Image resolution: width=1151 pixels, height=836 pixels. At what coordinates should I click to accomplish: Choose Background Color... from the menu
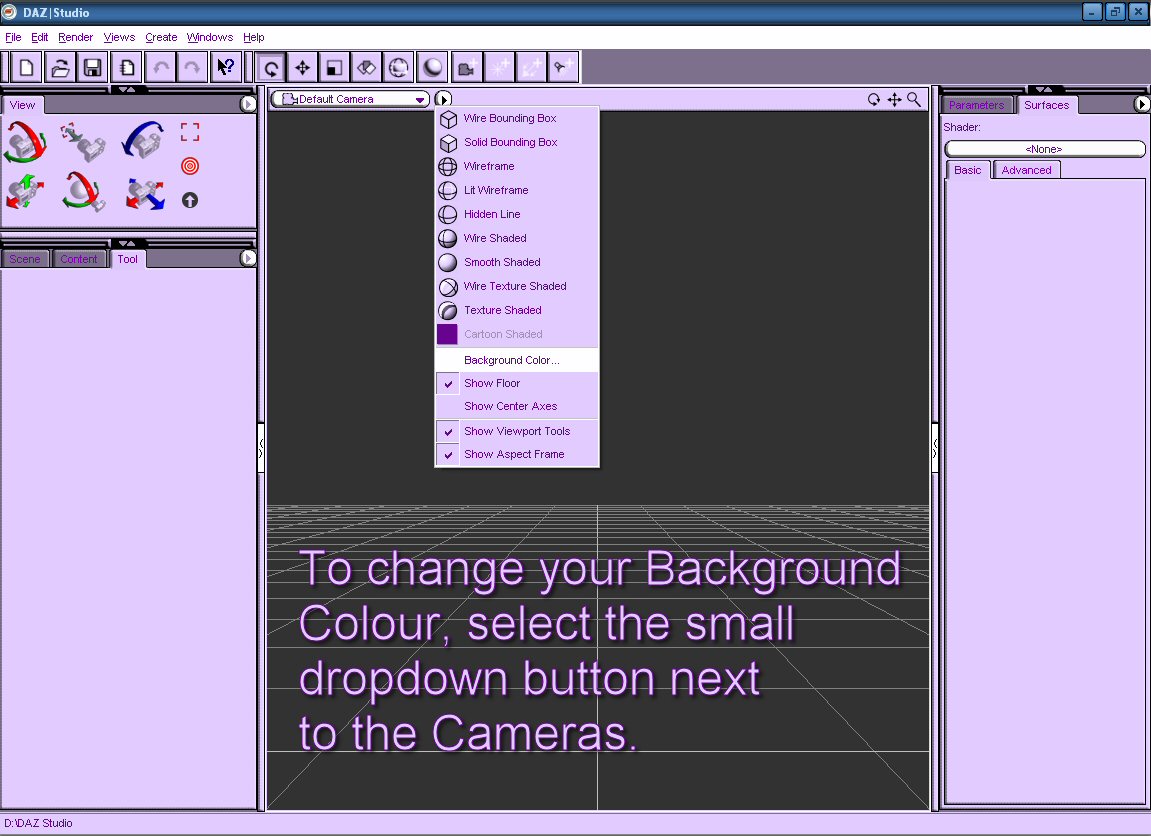(x=511, y=360)
